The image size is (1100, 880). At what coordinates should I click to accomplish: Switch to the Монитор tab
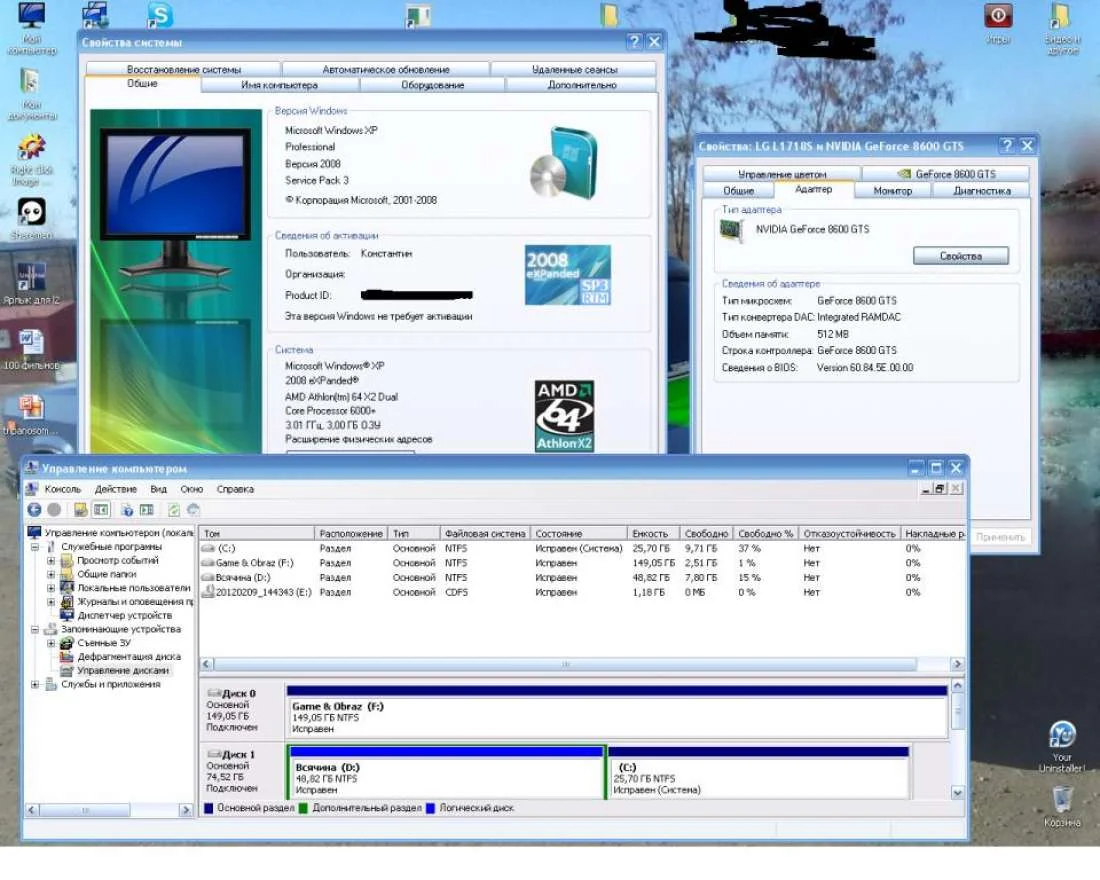click(892, 190)
